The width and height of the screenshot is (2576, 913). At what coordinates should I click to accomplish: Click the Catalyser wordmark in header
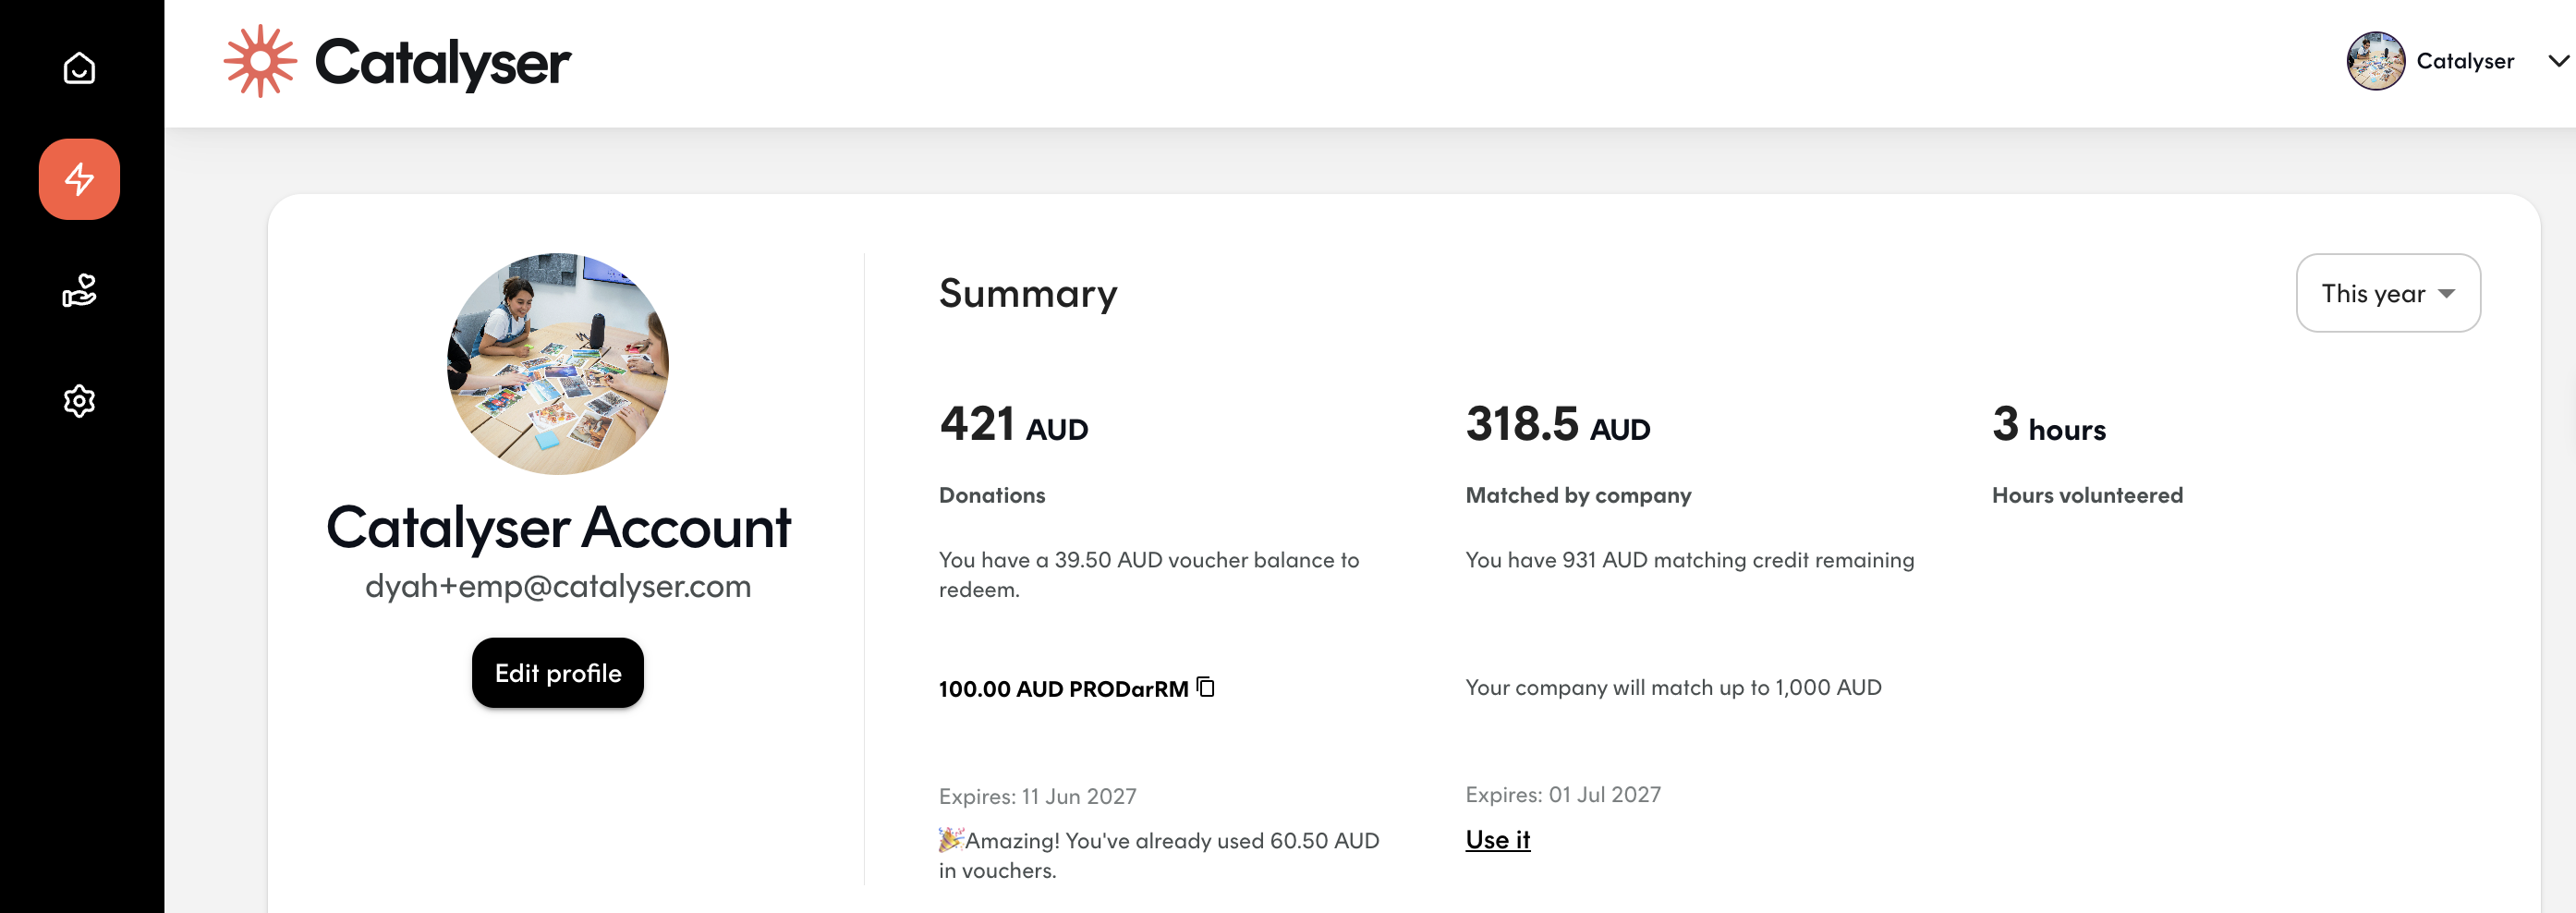click(x=443, y=62)
